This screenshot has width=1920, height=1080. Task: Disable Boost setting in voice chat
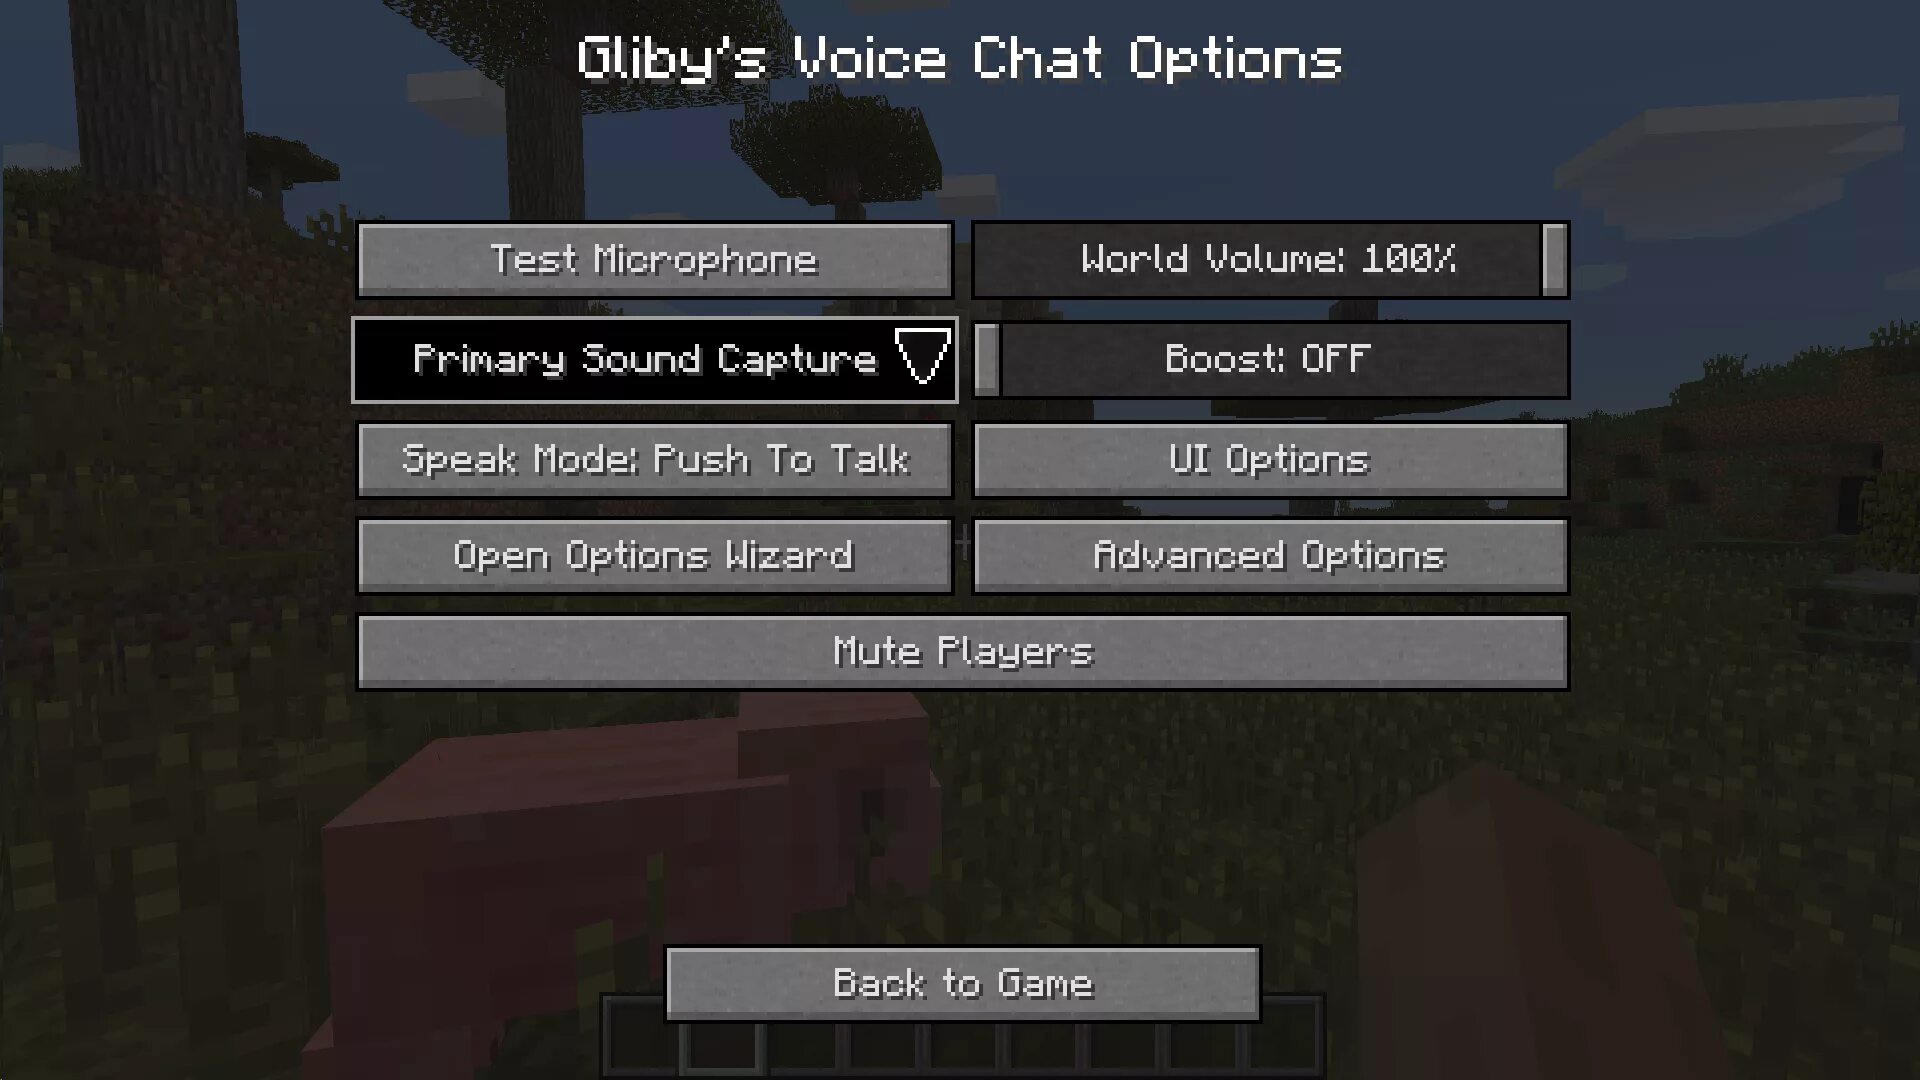pyautogui.click(x=1269, y=359)
